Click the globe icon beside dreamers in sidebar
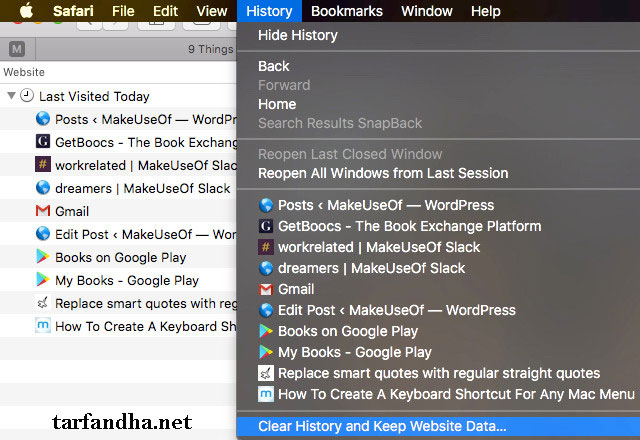This screenshot has height=440, width=640. pos(43,188)
